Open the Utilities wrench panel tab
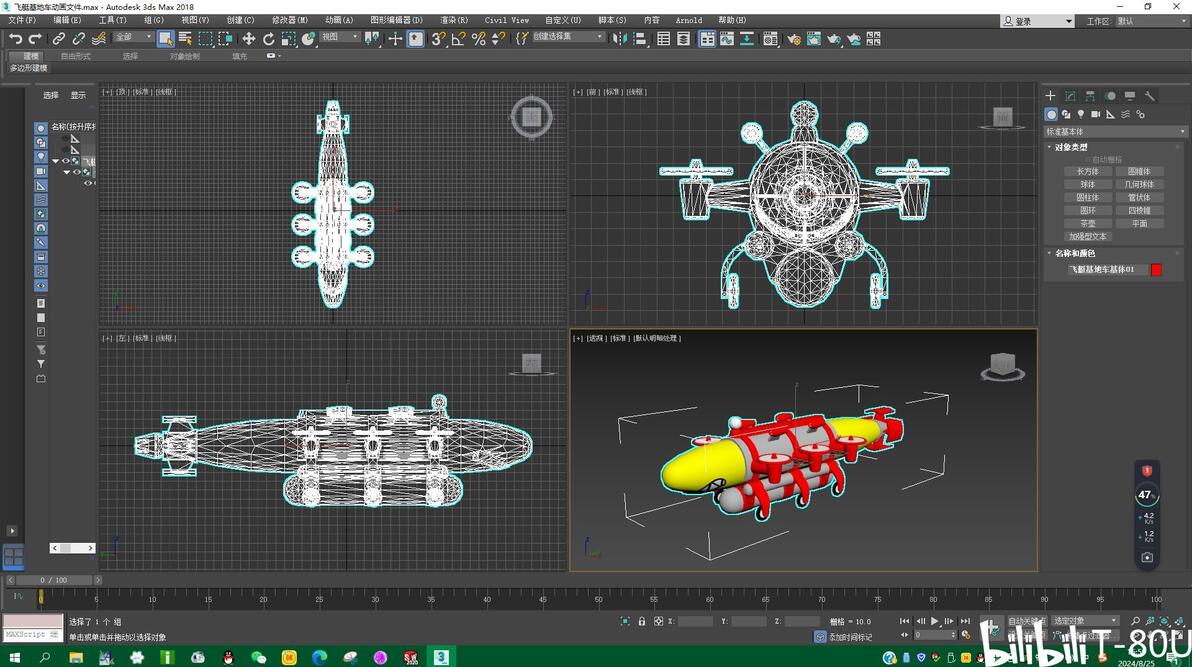Screen dimensions: 1192x667 [1149, 96]
